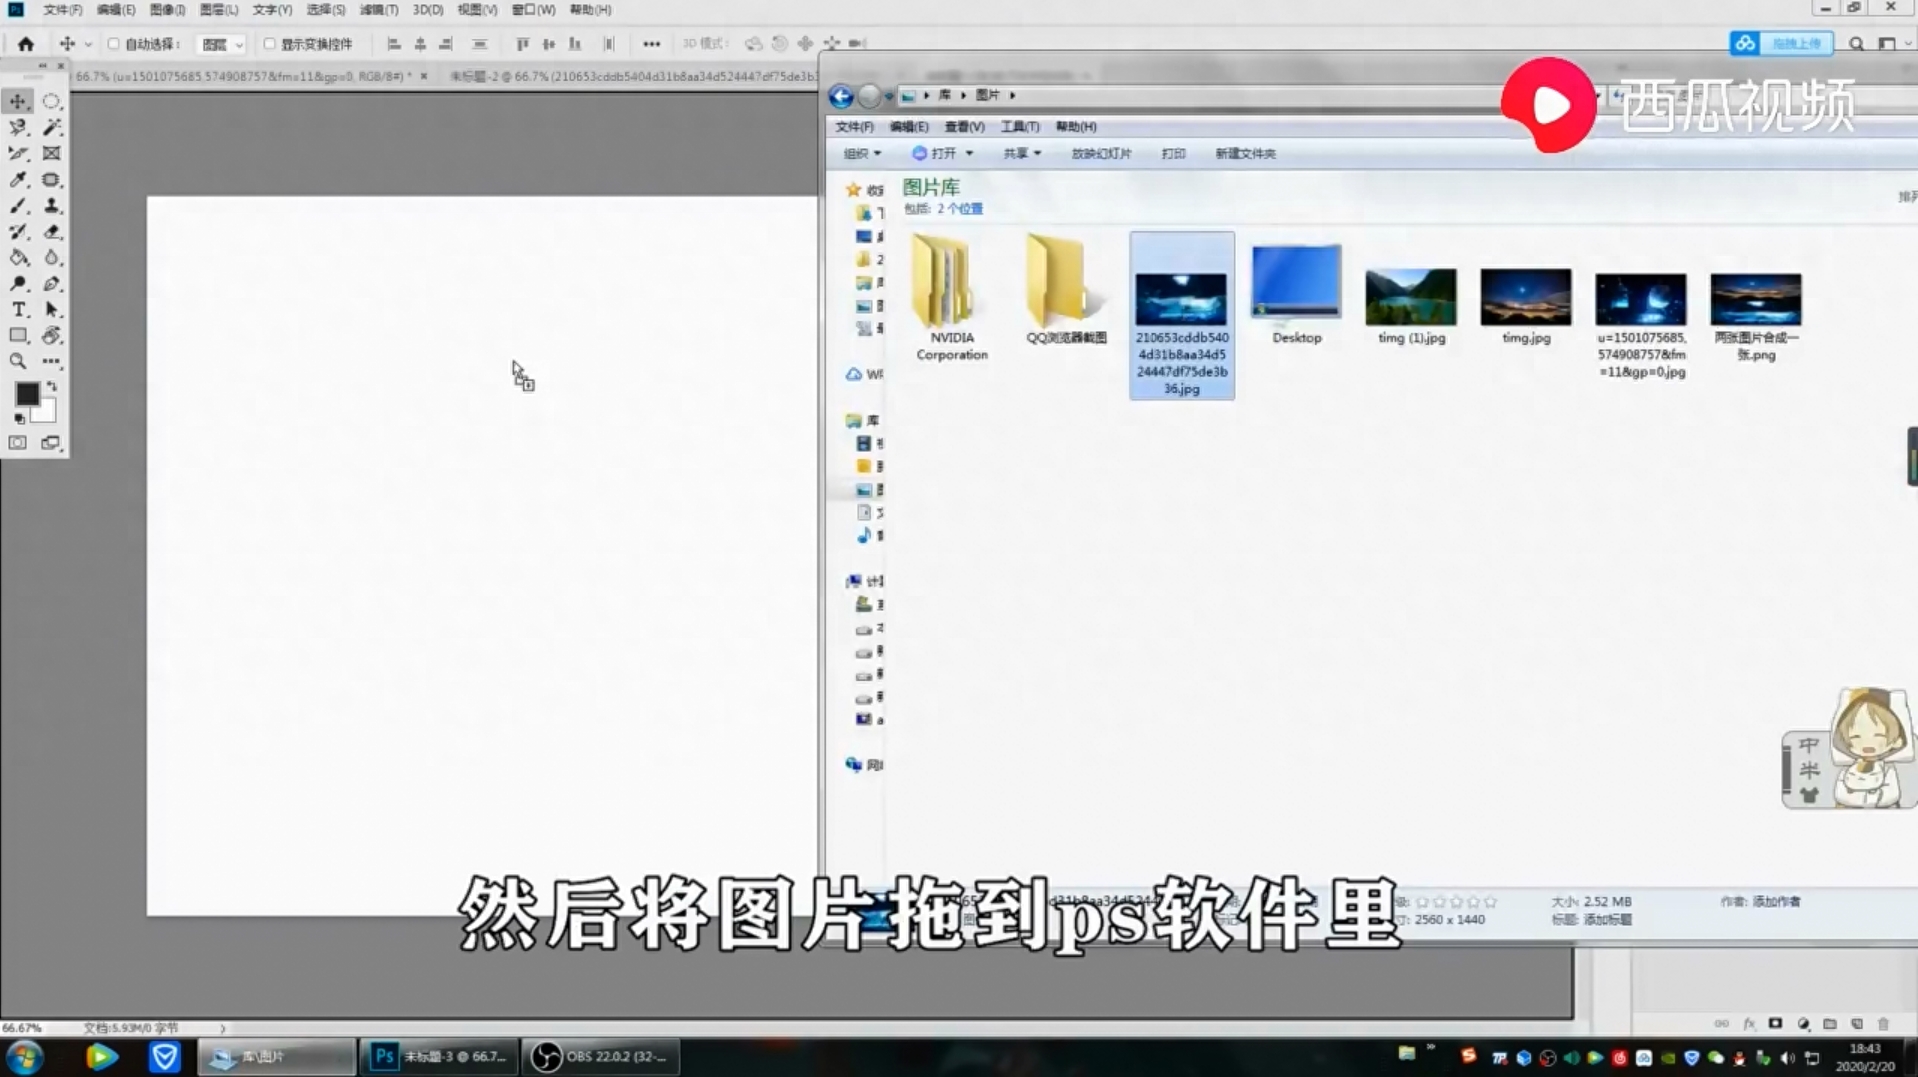
Task: Click the 新建文件夹 button
Action: pyautogui.click(x=1244, y=154)
